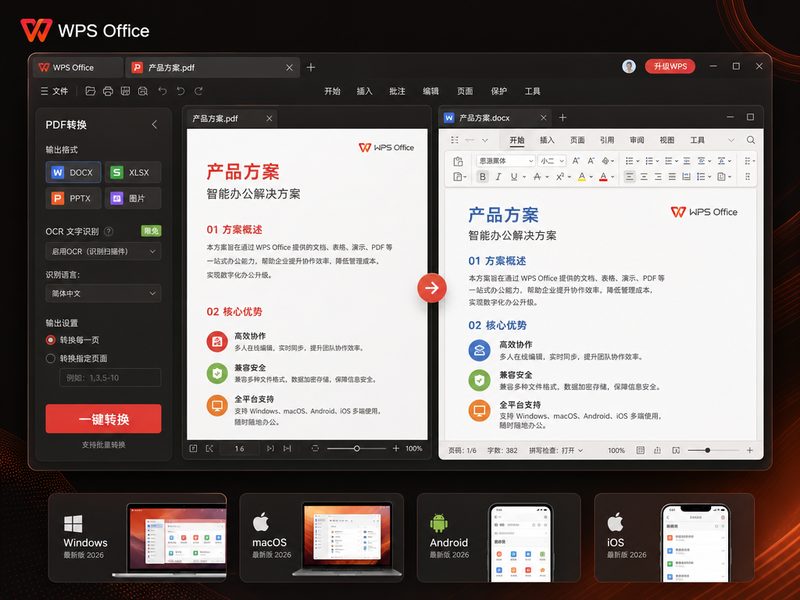Click the center align icon in docx ribbon

(x=644, y=177)
